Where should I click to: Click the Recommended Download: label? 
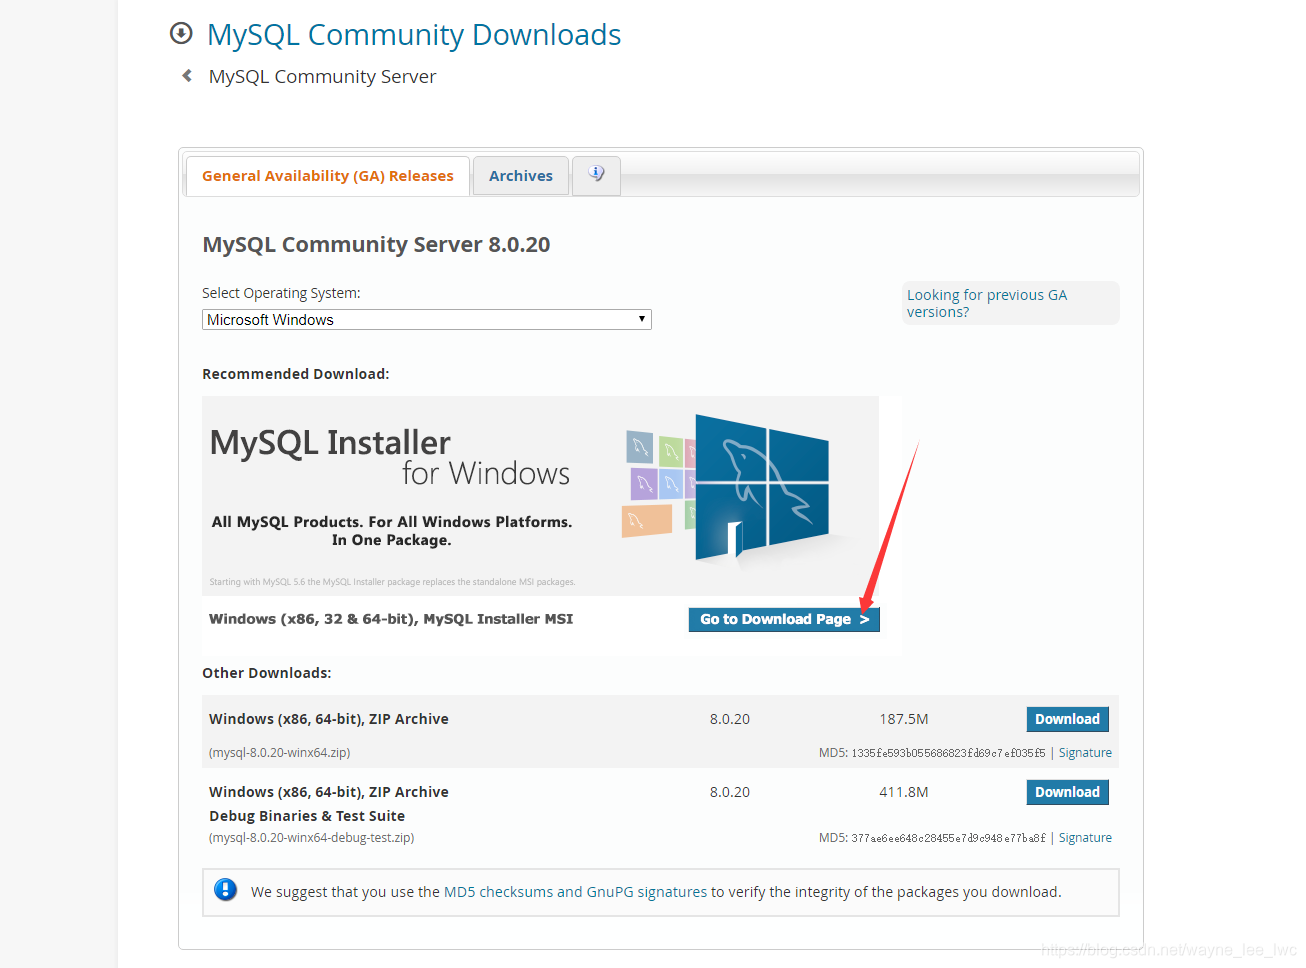296,374
